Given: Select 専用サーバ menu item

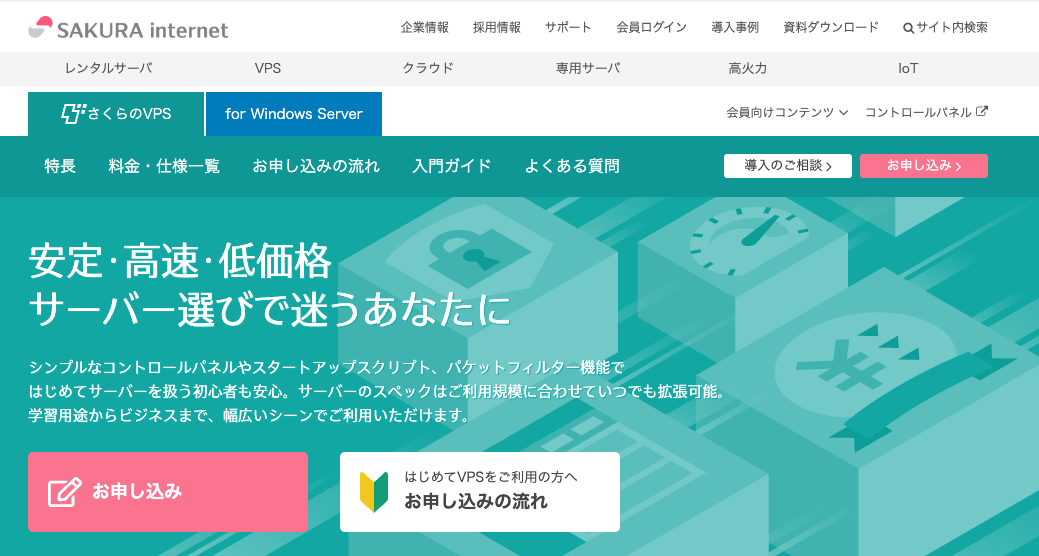Looking at the screenshot, I should coord(588,68).
